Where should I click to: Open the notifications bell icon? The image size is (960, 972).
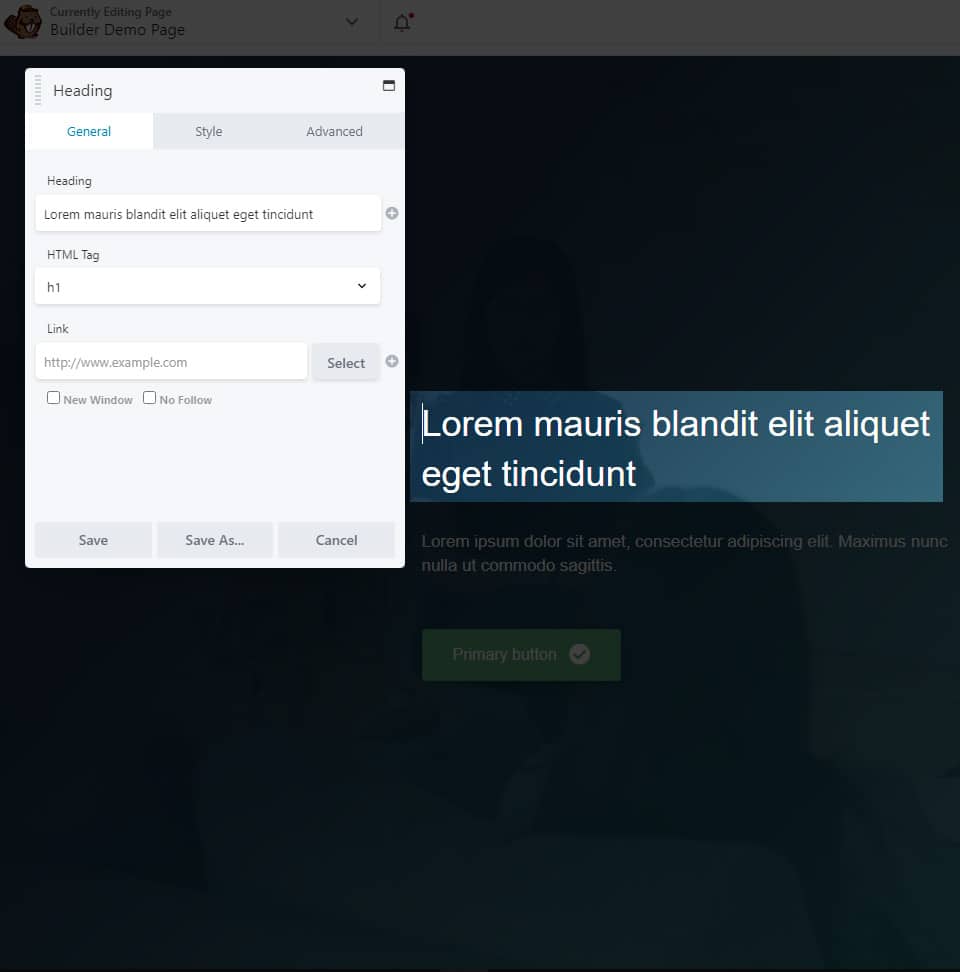(x=403, y=22)
